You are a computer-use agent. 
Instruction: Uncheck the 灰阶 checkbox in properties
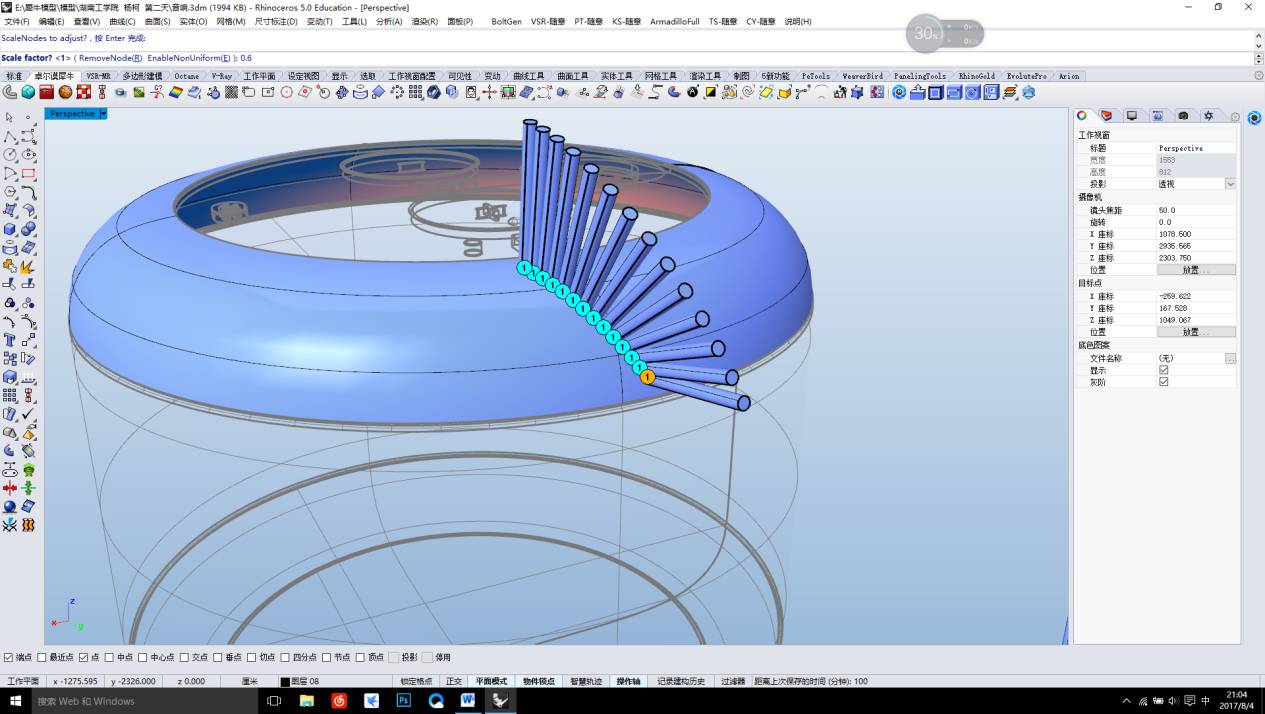1163,382
